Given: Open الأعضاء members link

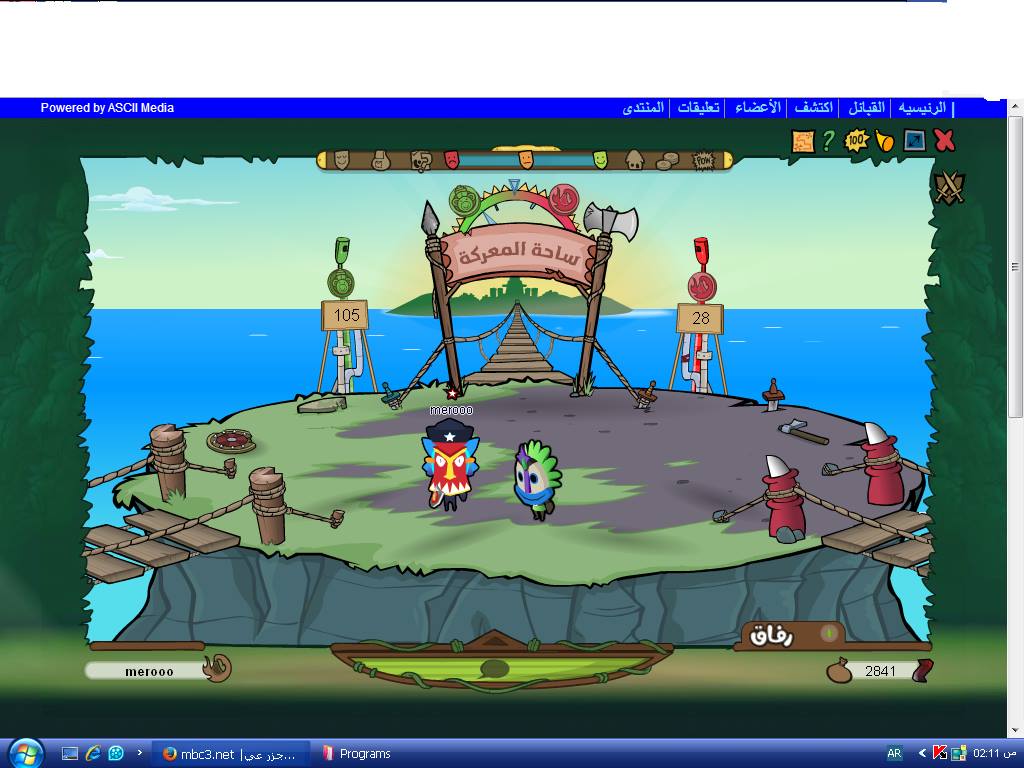Looking at the screenshot, I should coord(758,108).
